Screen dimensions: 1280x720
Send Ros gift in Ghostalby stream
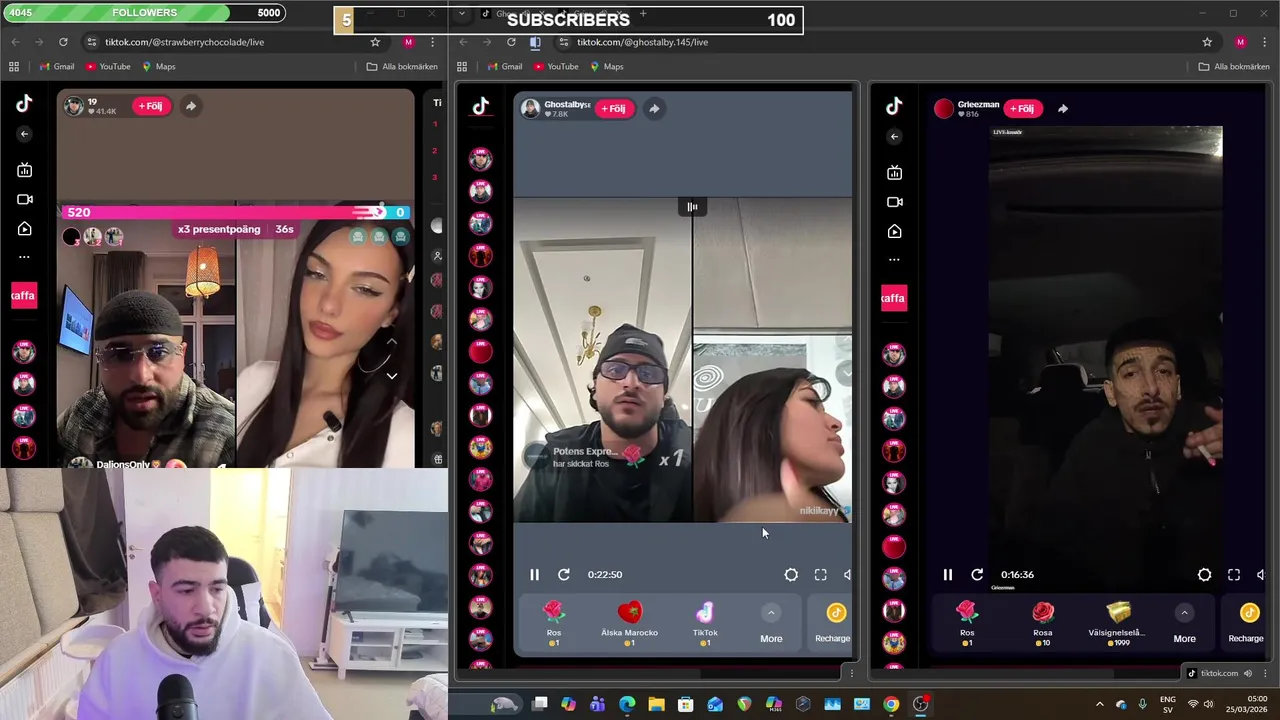pos(554,624)
